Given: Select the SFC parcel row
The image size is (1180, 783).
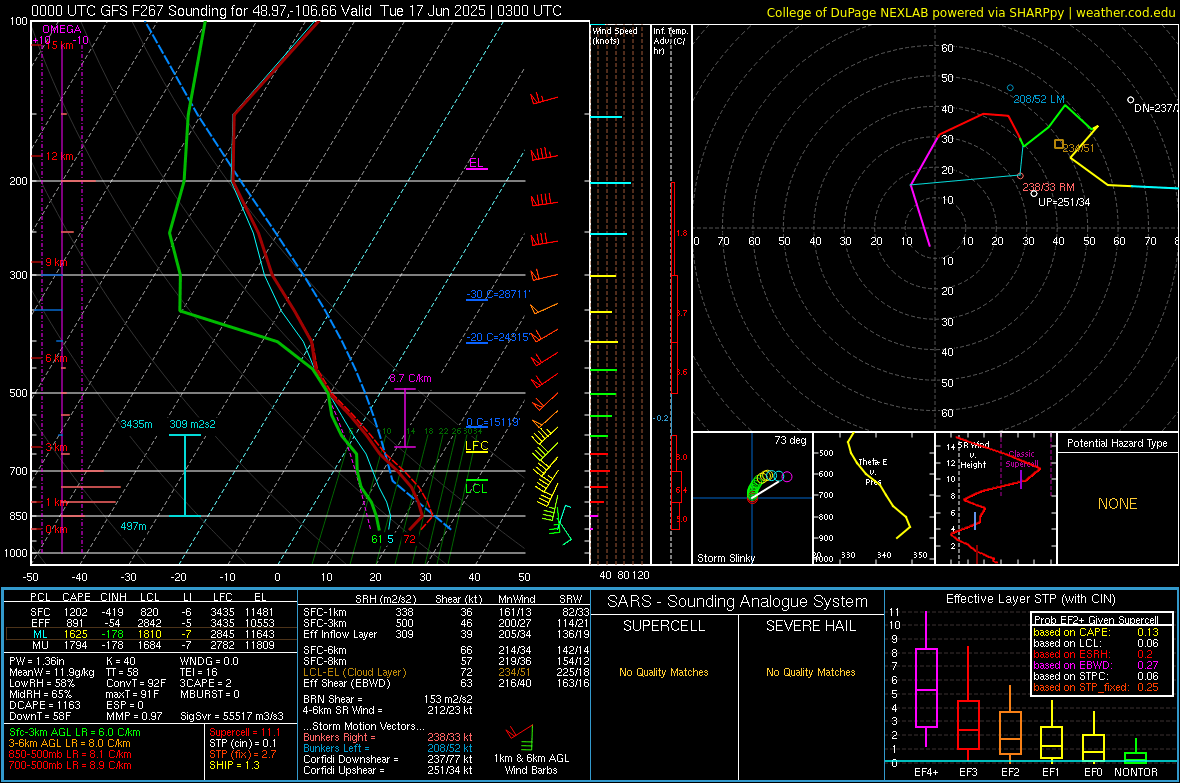Looking at the screenshot, I should pos(151,612).
